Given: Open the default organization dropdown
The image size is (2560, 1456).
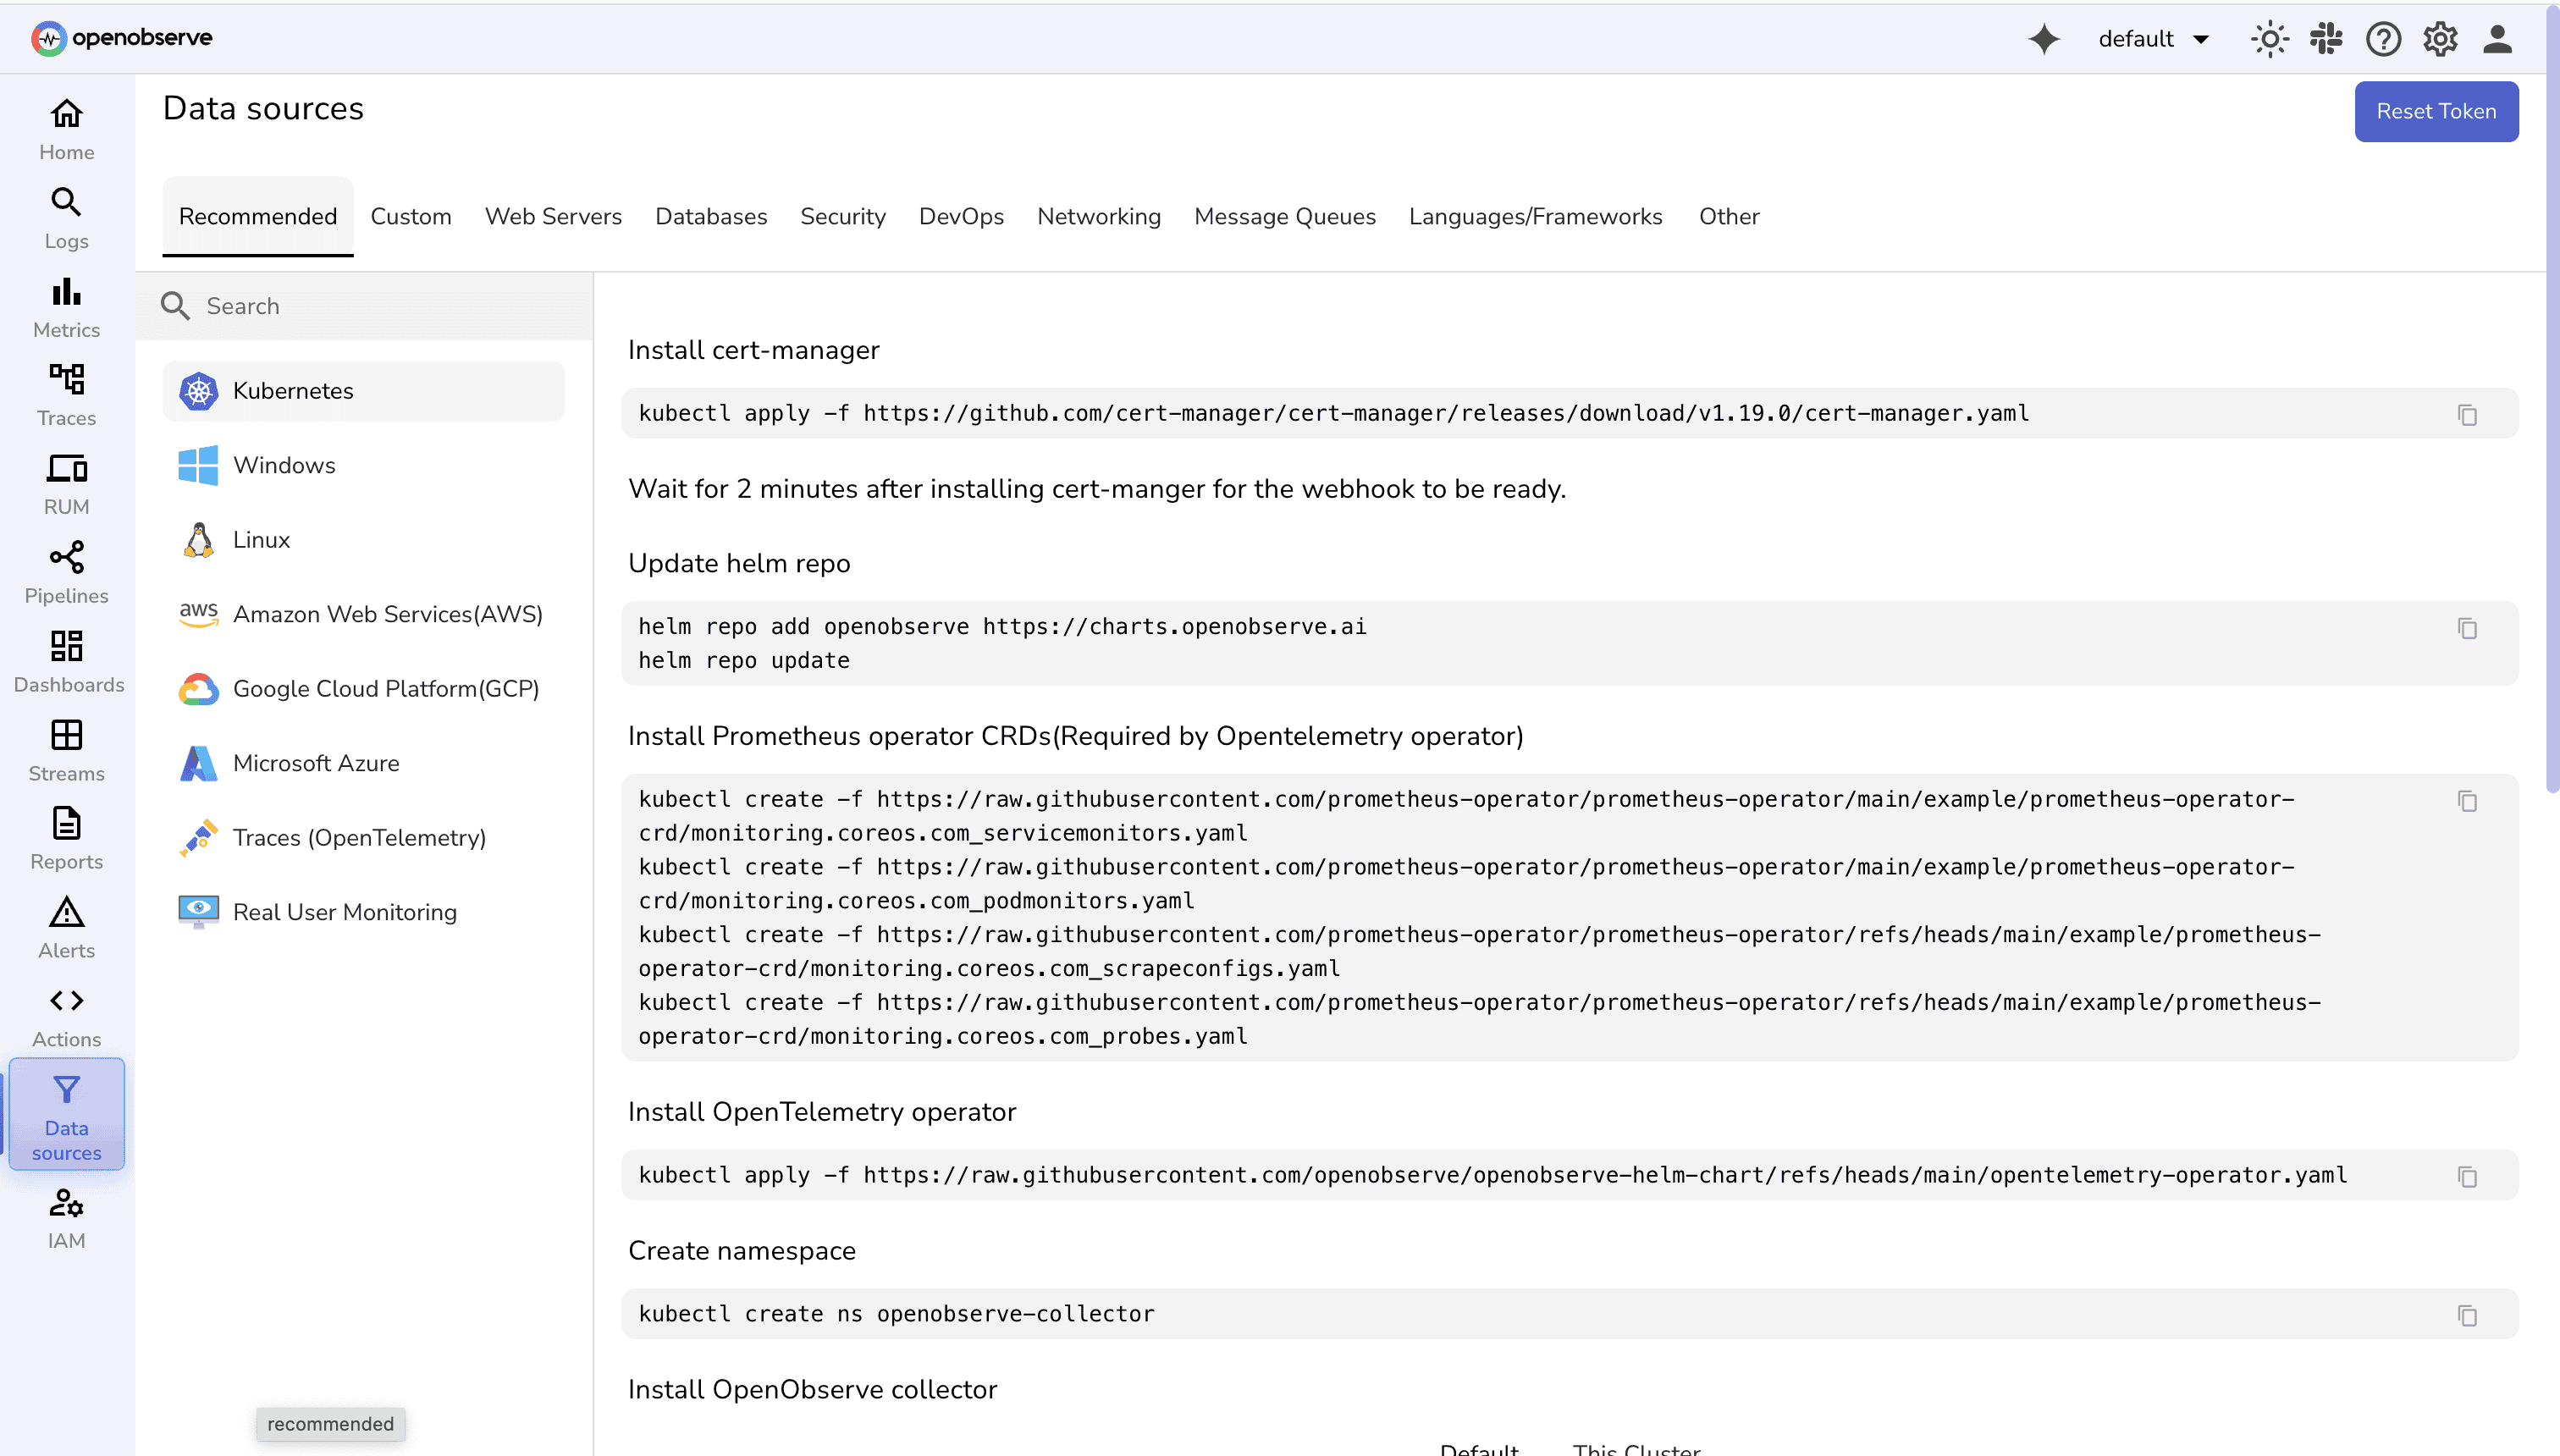Looking at the screenshot, I should click(2154, 38).
